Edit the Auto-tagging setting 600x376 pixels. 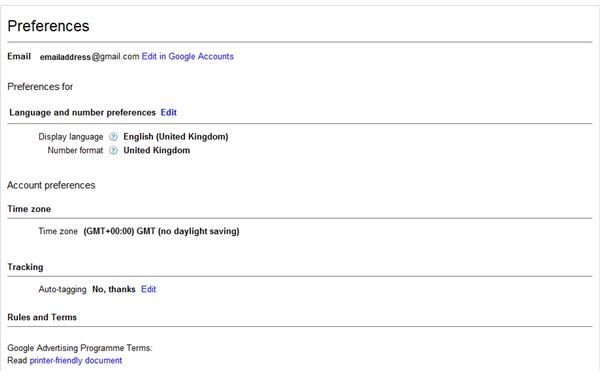(148, 289)
